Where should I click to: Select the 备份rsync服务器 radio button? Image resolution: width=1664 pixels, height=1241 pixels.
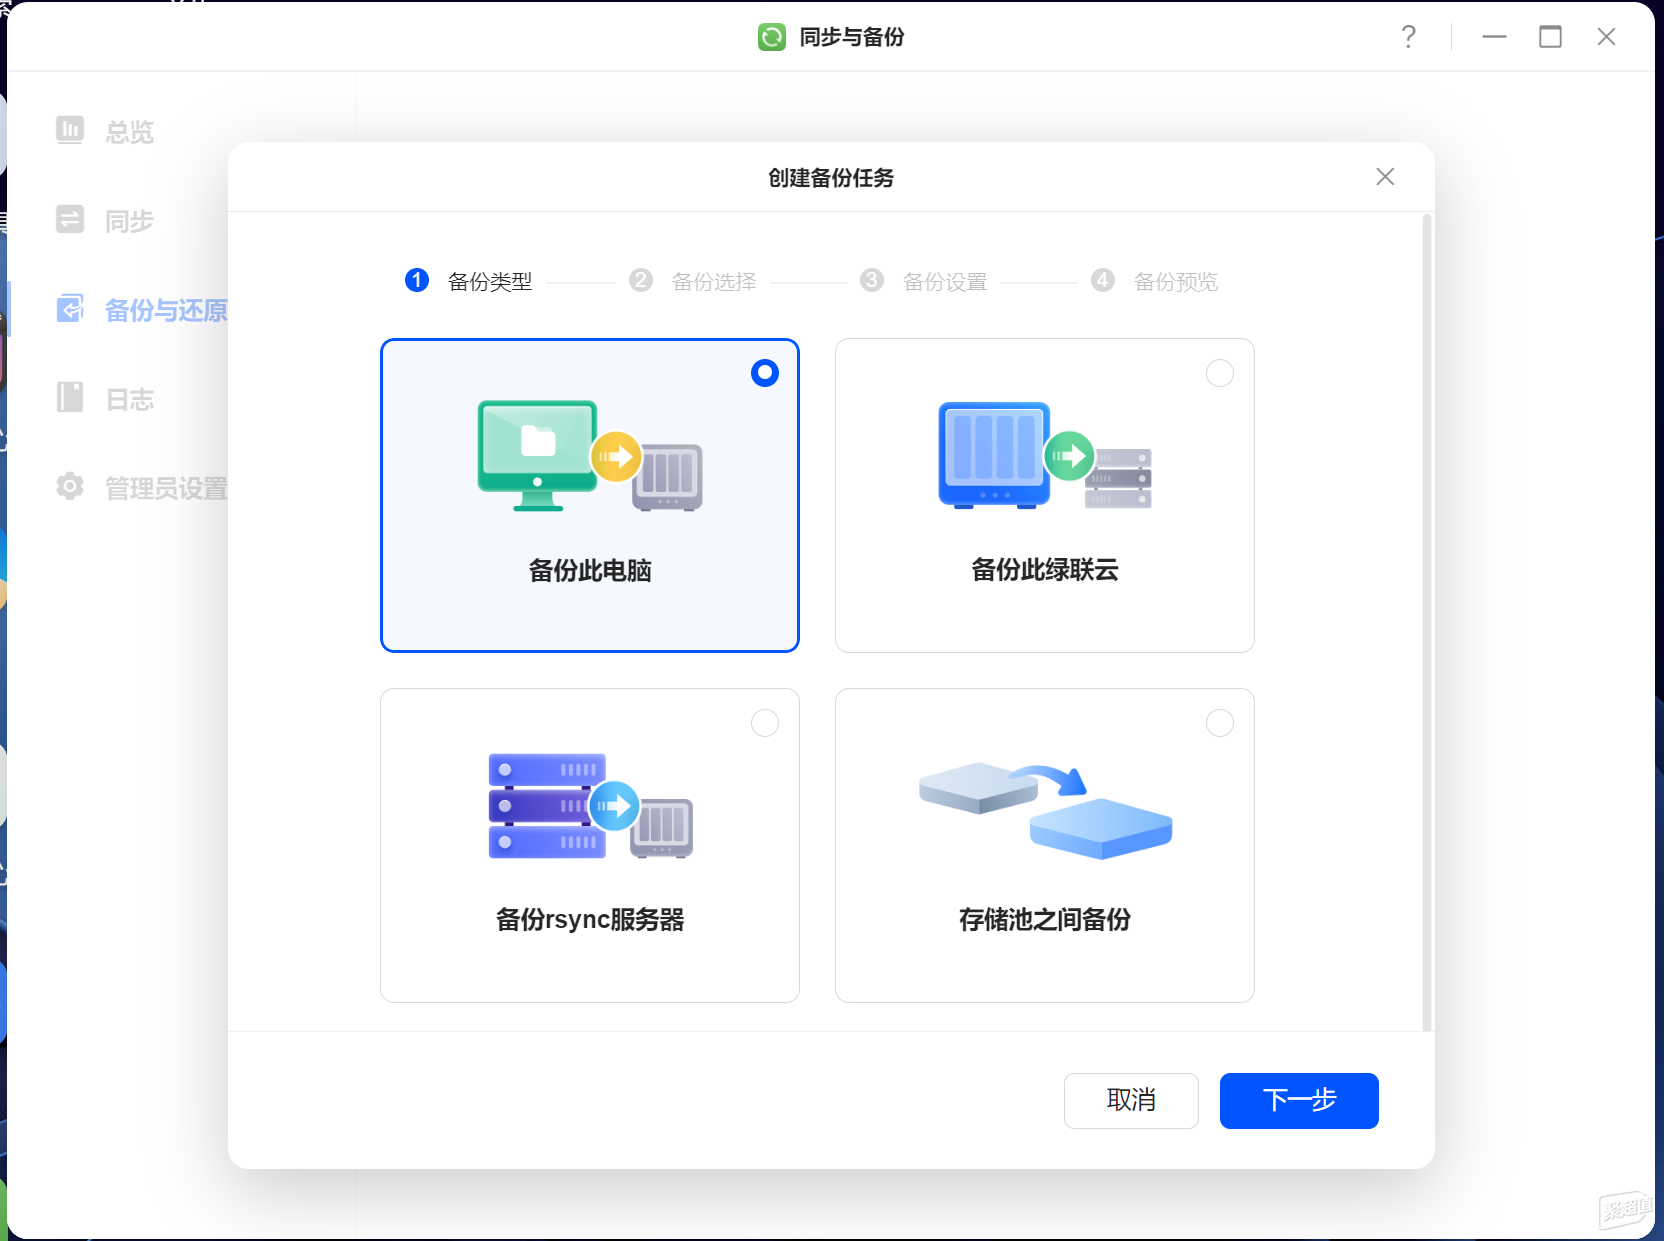click(x=765, y=723)
